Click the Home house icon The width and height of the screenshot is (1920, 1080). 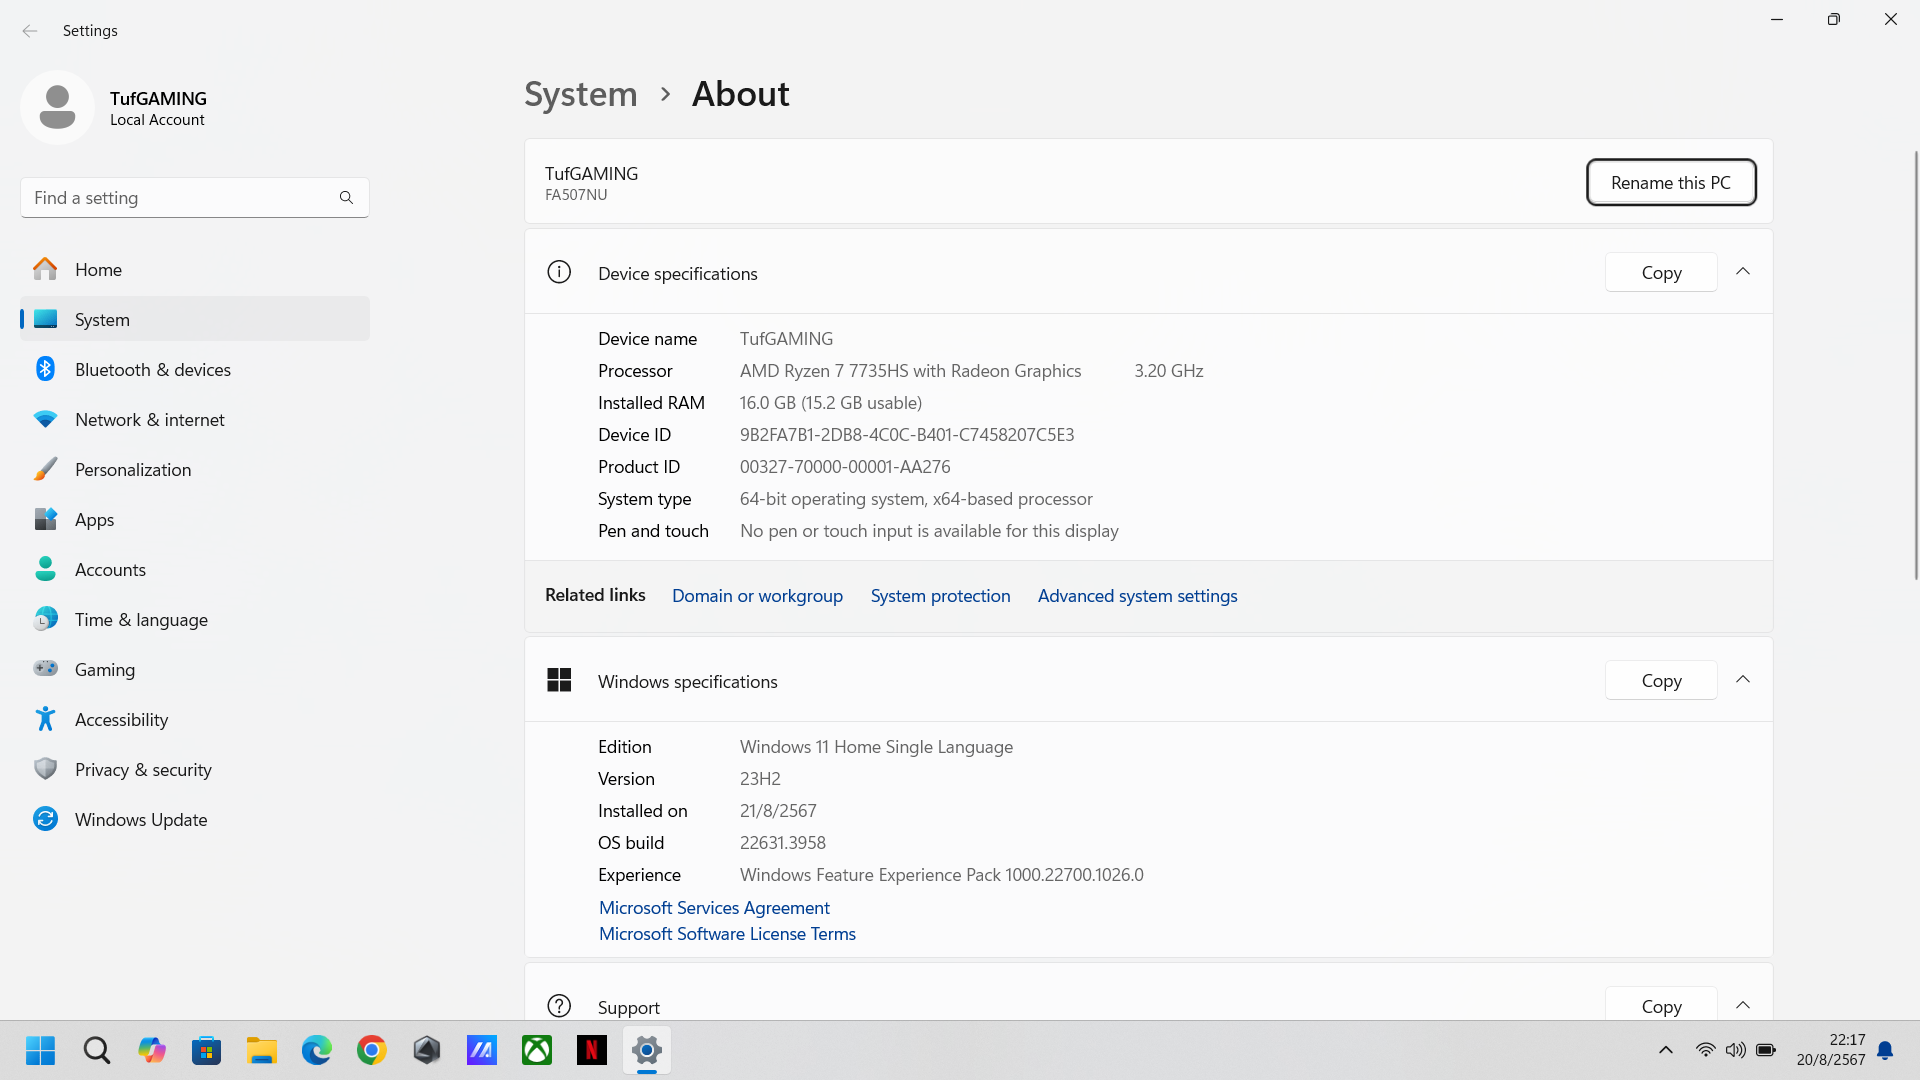[45, 269]
